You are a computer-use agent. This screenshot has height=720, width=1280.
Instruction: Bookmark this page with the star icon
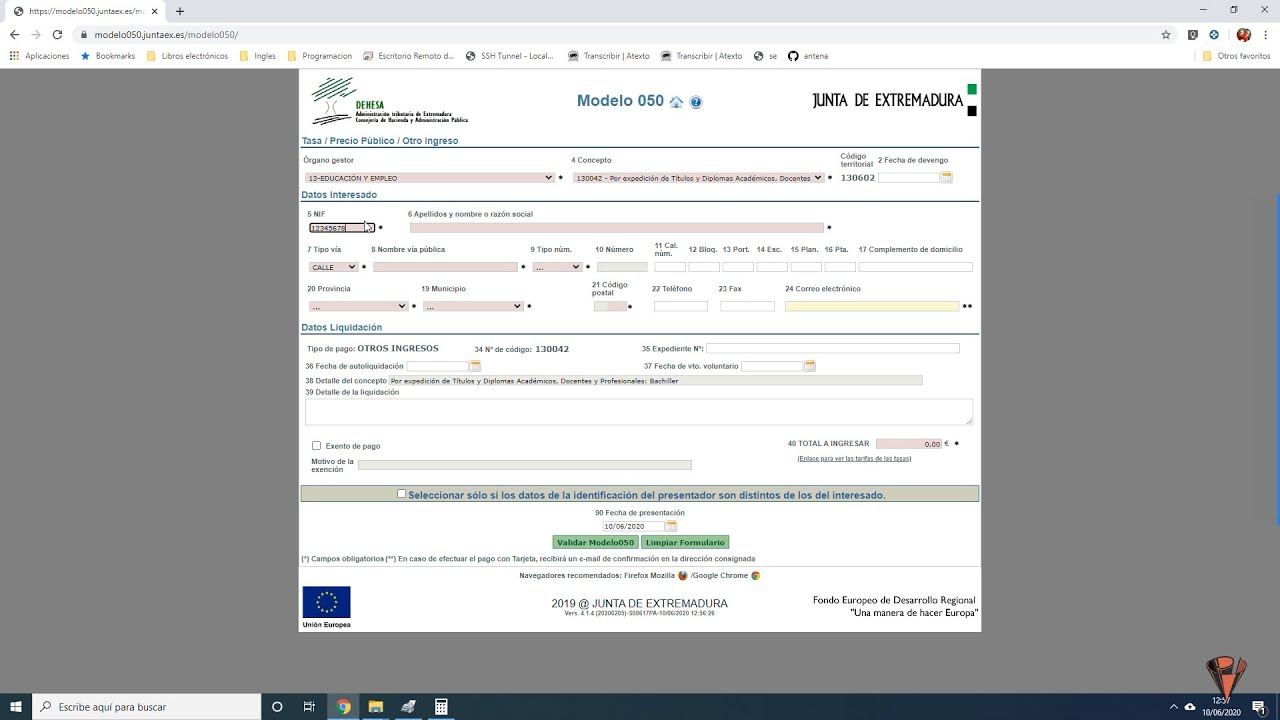tap(1166, 34)
